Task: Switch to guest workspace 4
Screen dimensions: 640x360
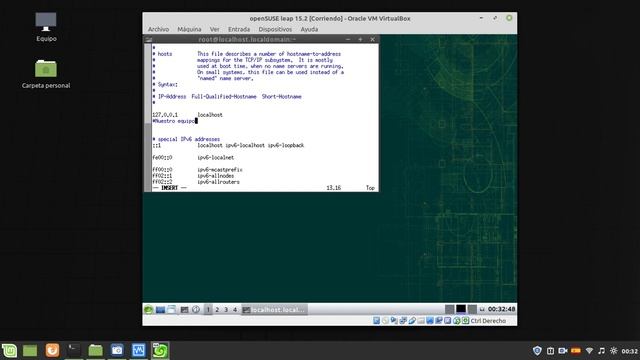Action: point(235,309)
